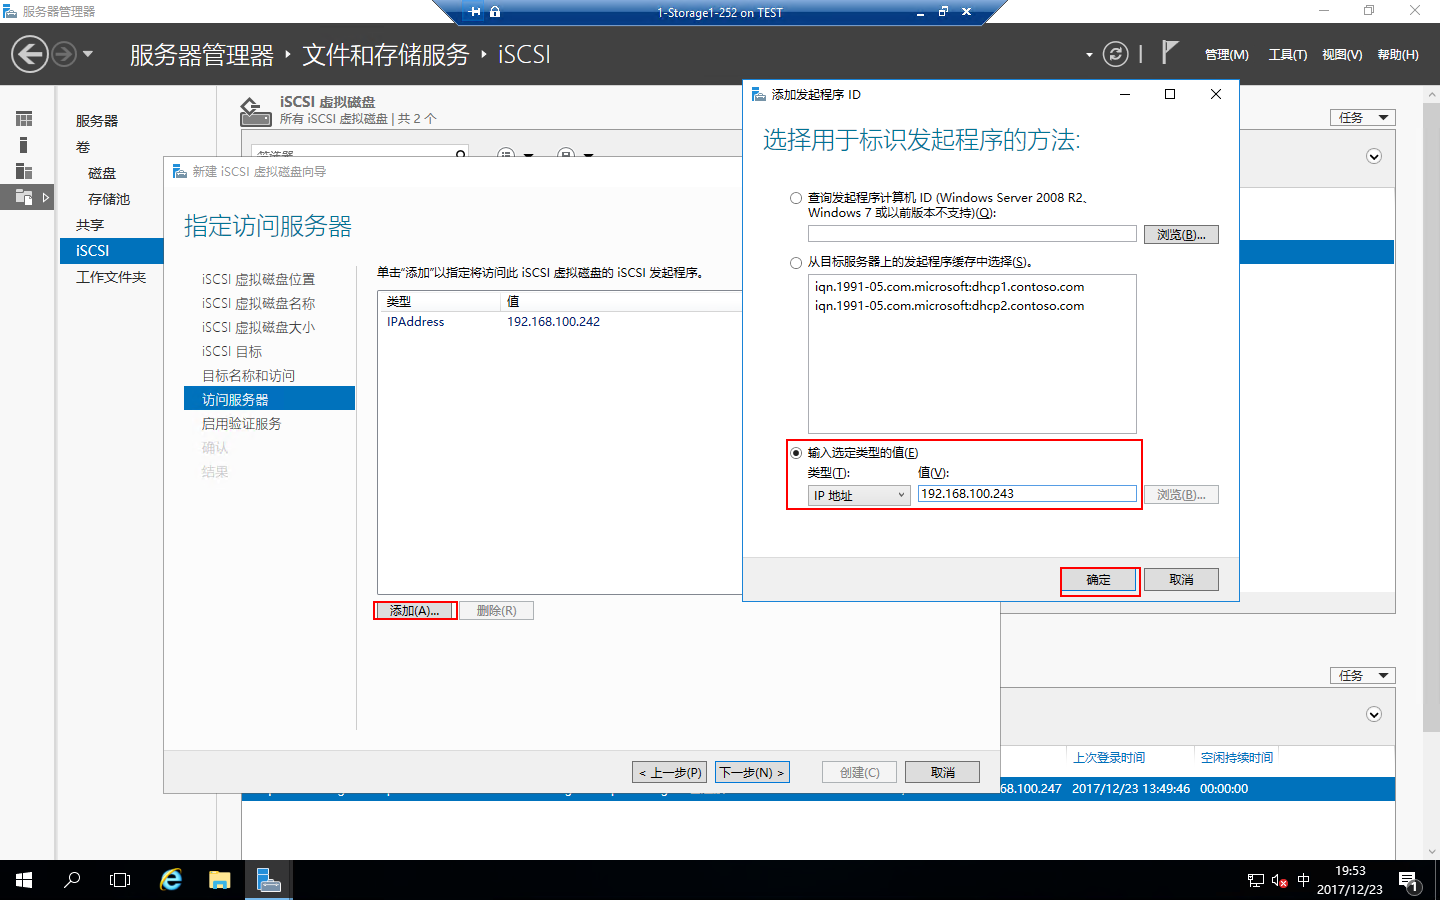Open Task View on the taskbar
Viewport: 1440px width, 900px height.
pyautogui.click(x=120, y=880)
